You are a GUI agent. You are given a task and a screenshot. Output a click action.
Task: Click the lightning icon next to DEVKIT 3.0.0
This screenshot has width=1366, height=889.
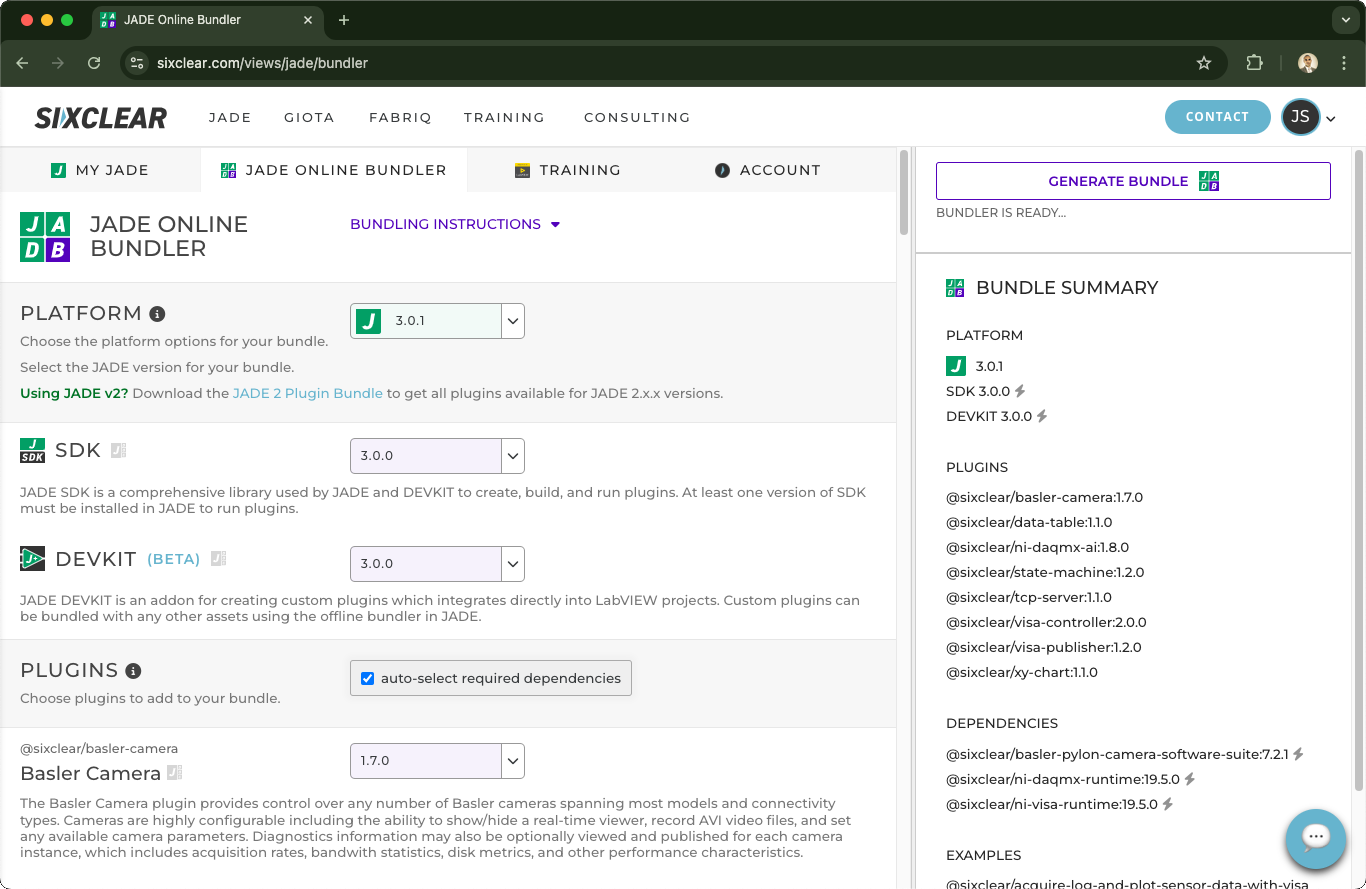[1041, 416]
